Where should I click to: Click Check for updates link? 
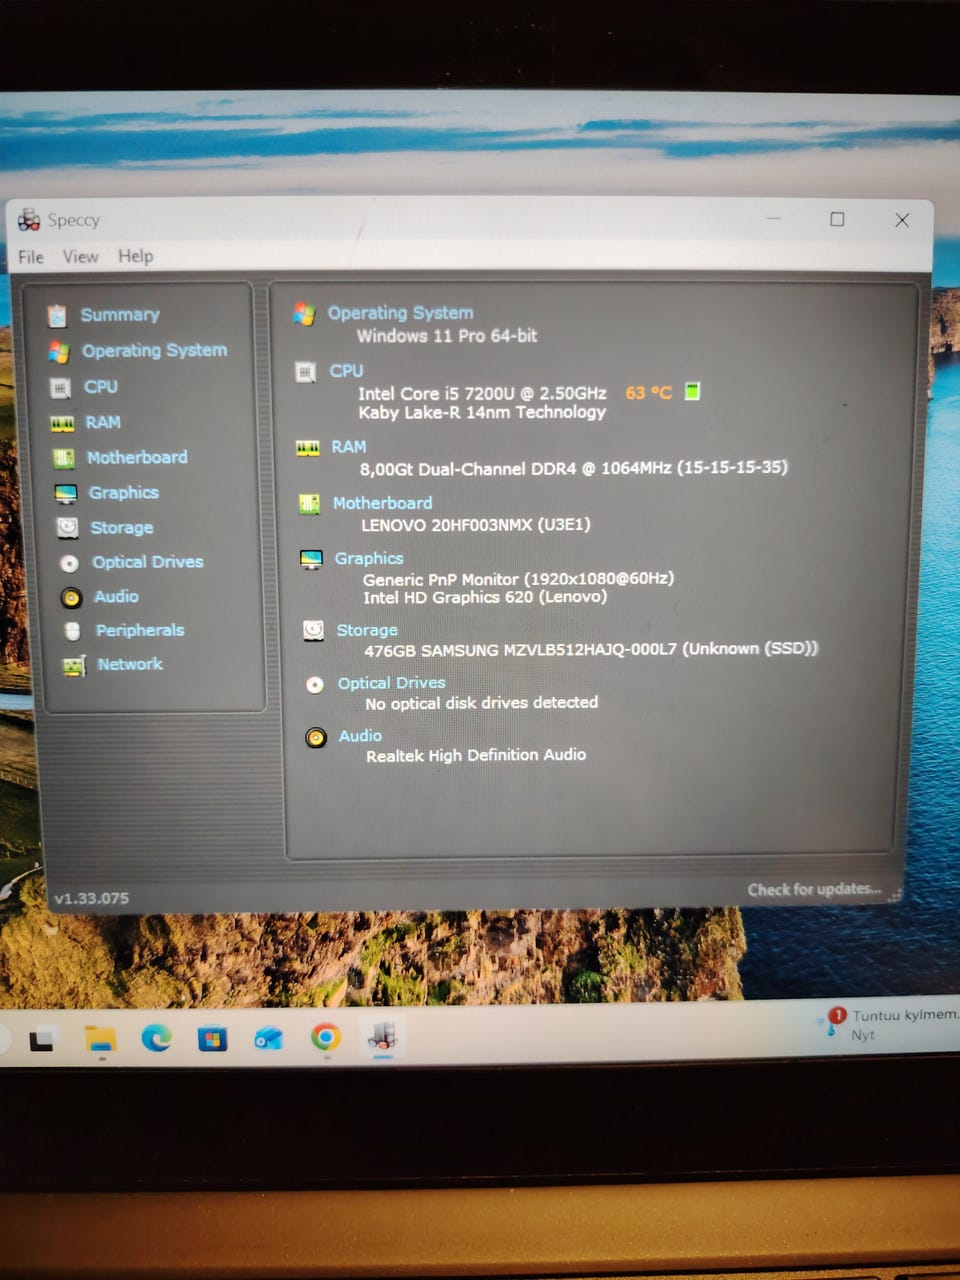click(814, 889)
